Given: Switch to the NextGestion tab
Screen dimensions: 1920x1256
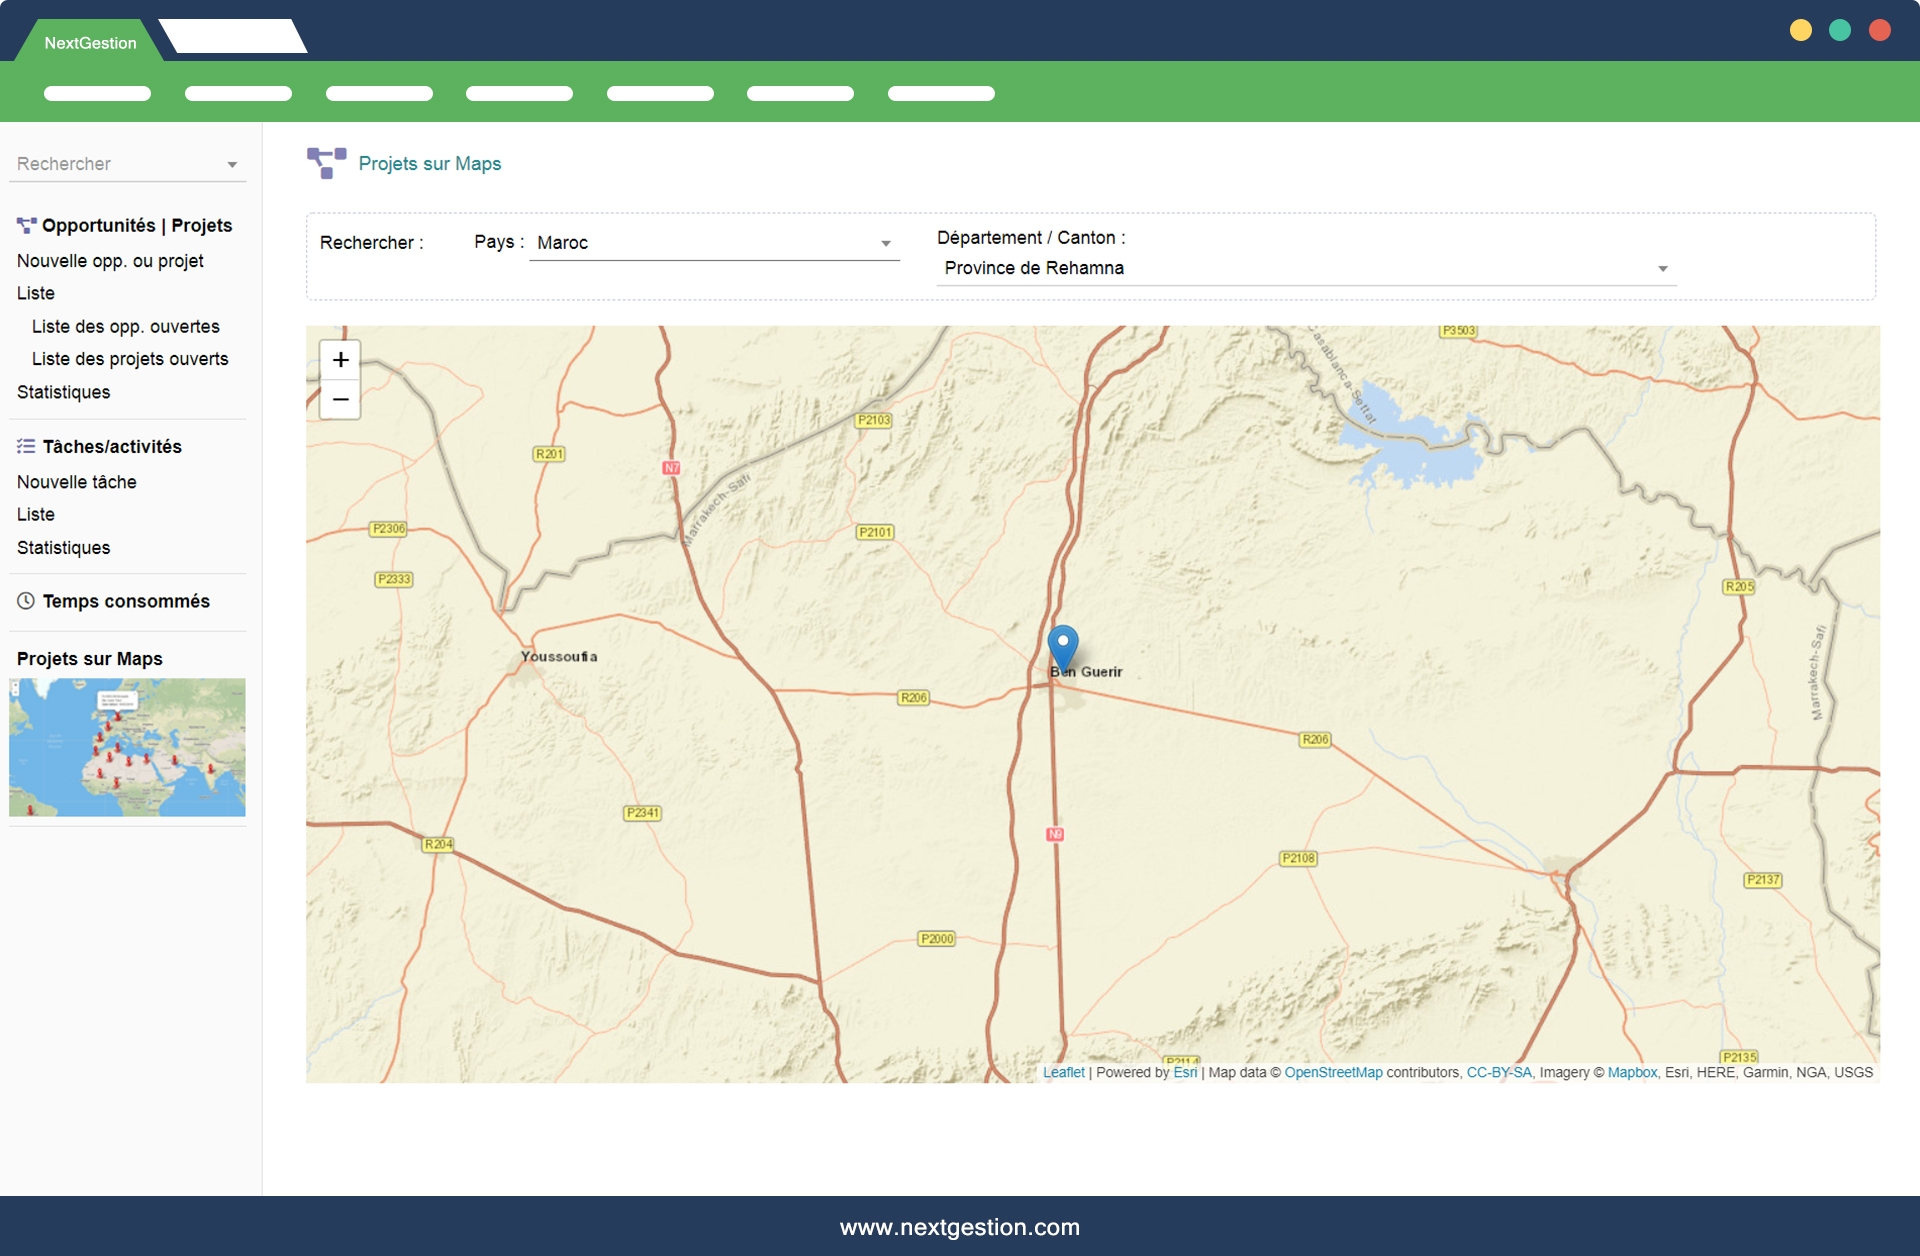Looking at the screenshot, I should coord(90,43).
